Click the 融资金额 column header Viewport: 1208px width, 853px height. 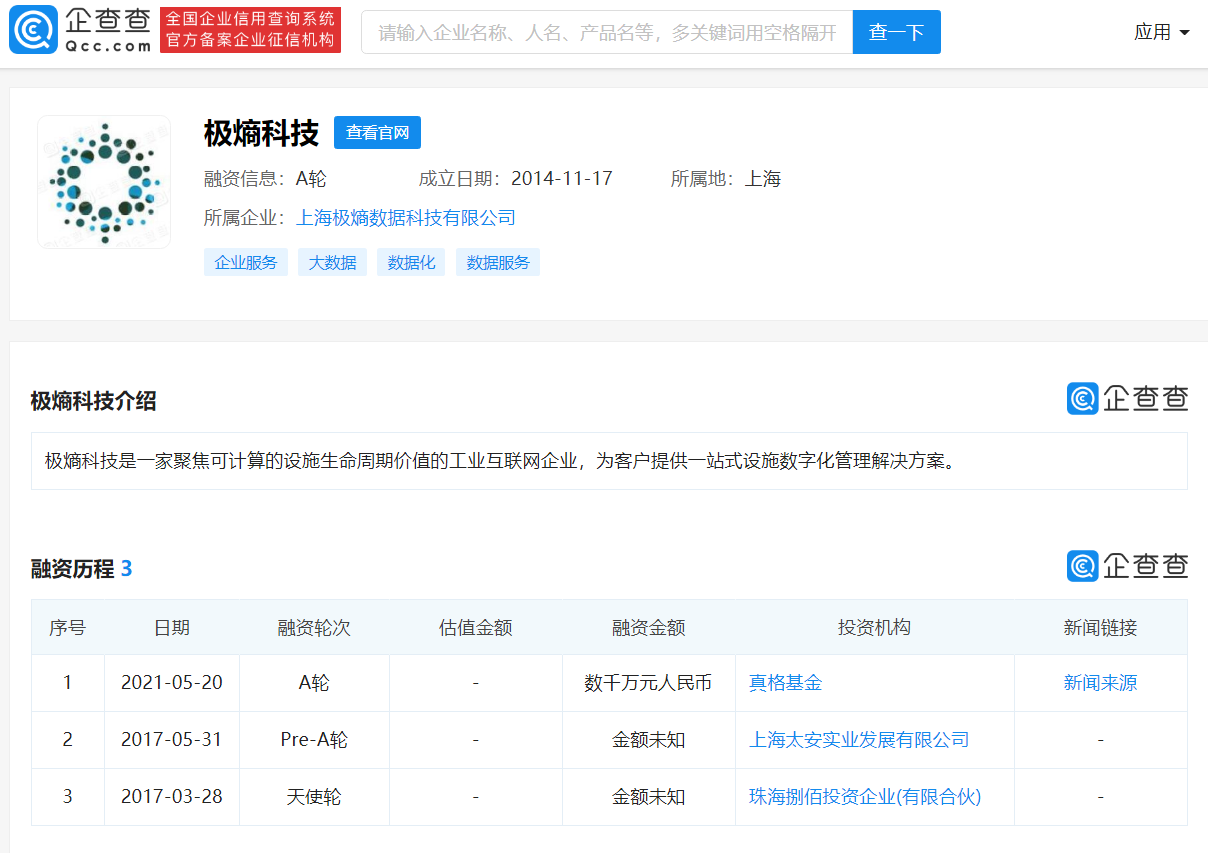tap(649, 628)
